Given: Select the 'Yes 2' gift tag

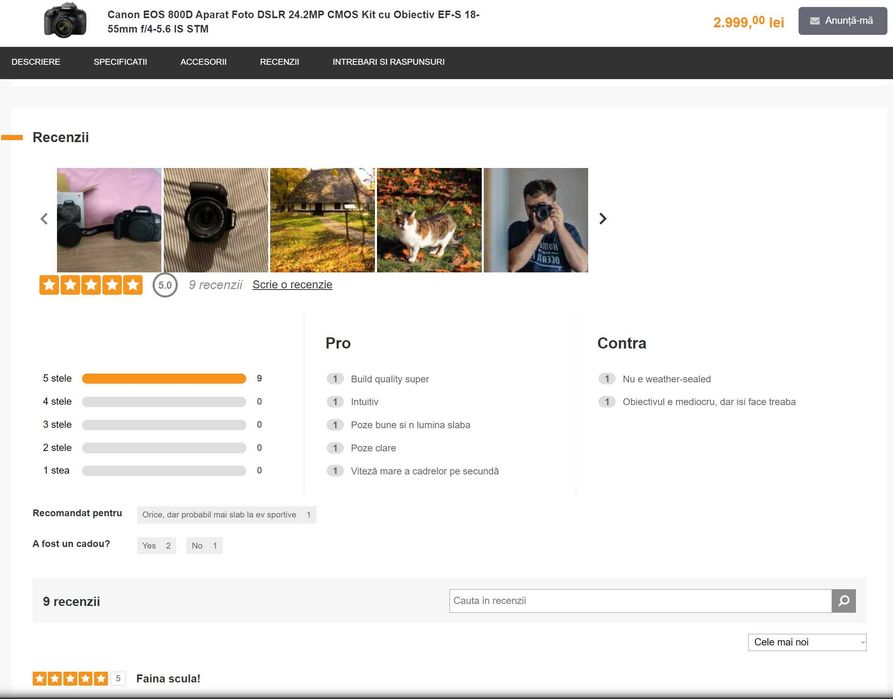Looking at the screenshot, I should click(157, 546).
